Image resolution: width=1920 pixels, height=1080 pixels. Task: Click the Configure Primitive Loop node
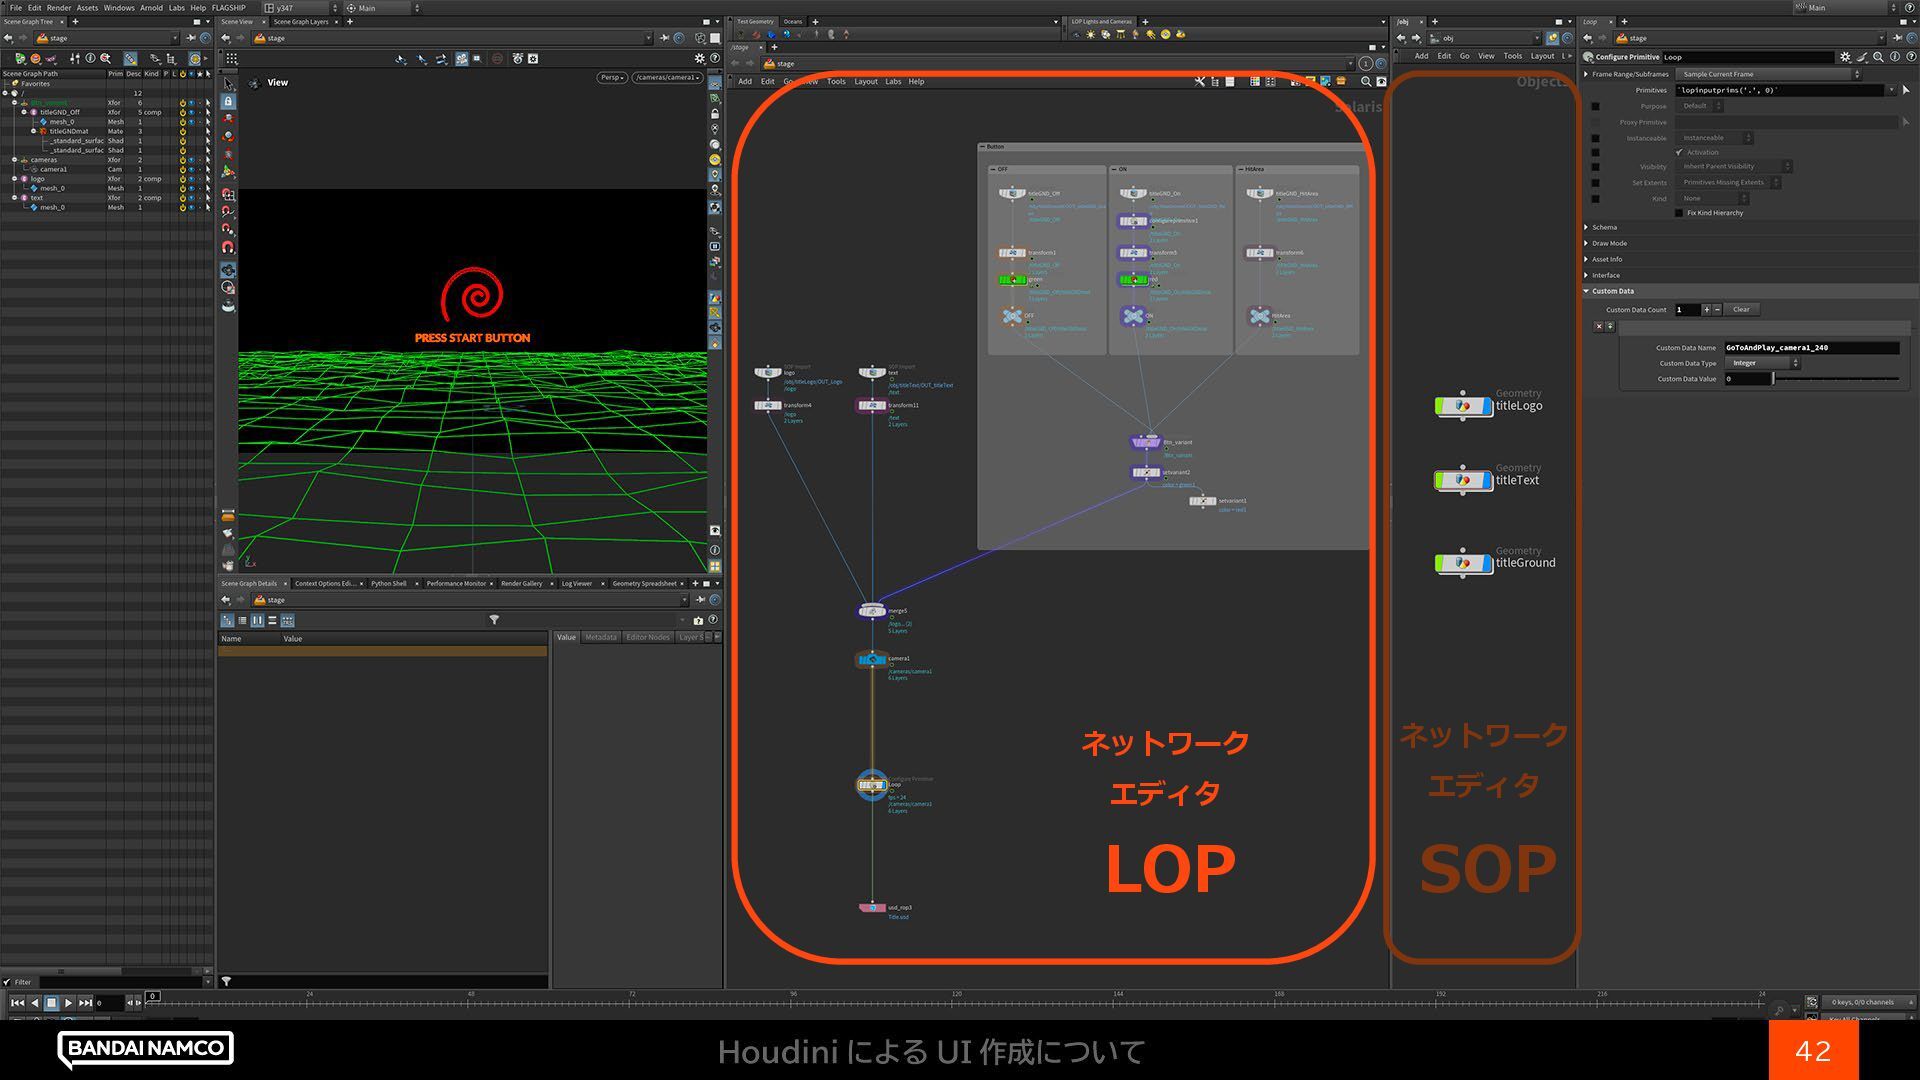(x=872, y=785)
